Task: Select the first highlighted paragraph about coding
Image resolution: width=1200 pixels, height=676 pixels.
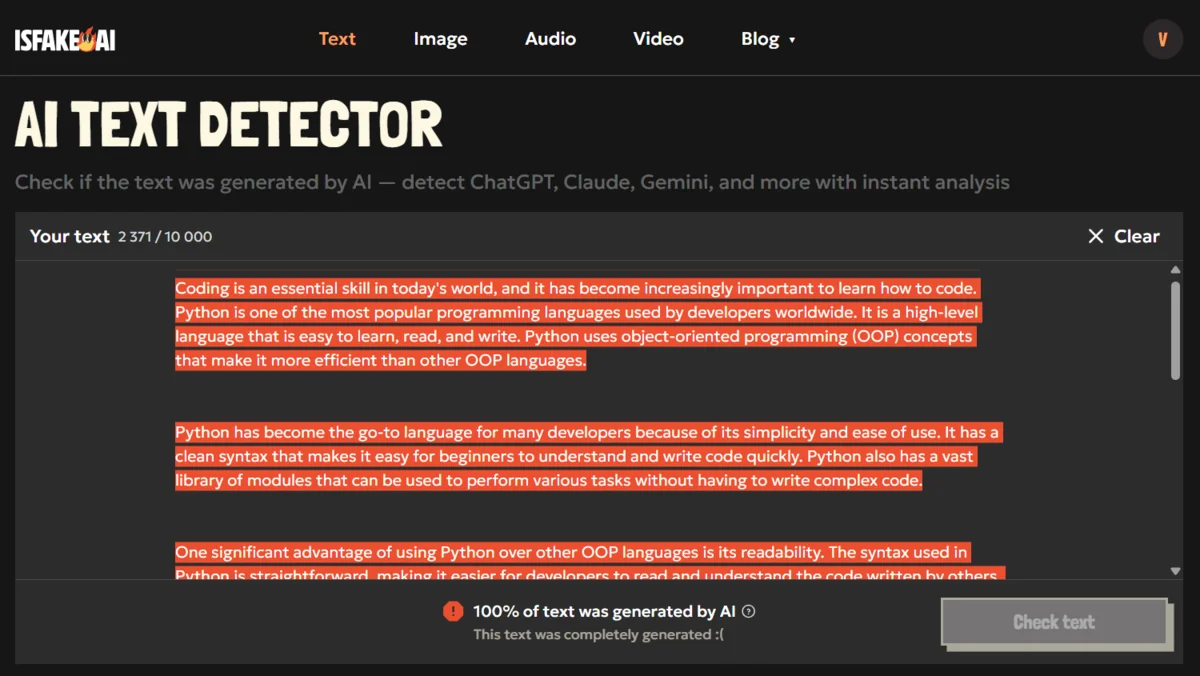Action: [577, 324]
